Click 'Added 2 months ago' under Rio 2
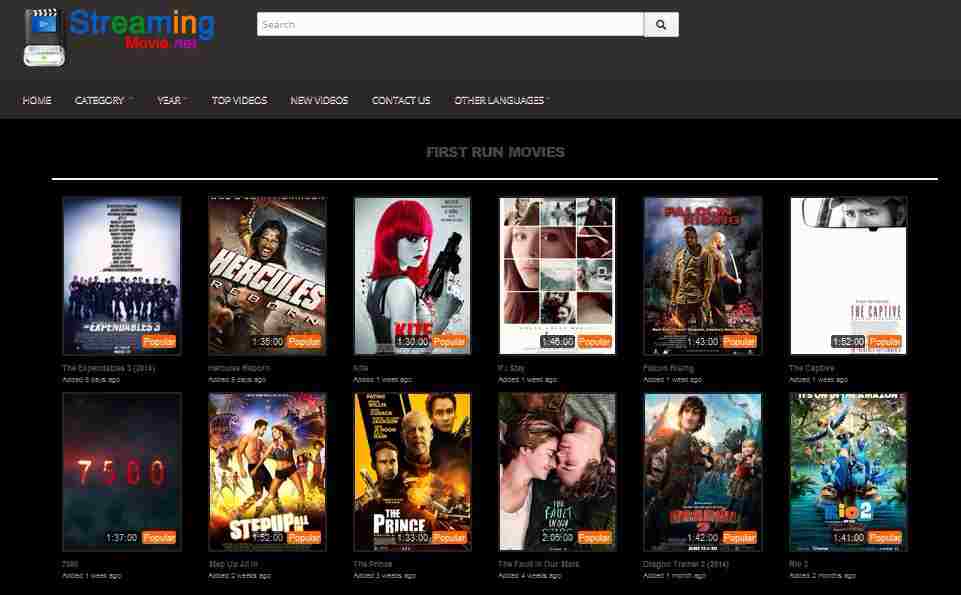961x595 pixels. tap(822, 576)
